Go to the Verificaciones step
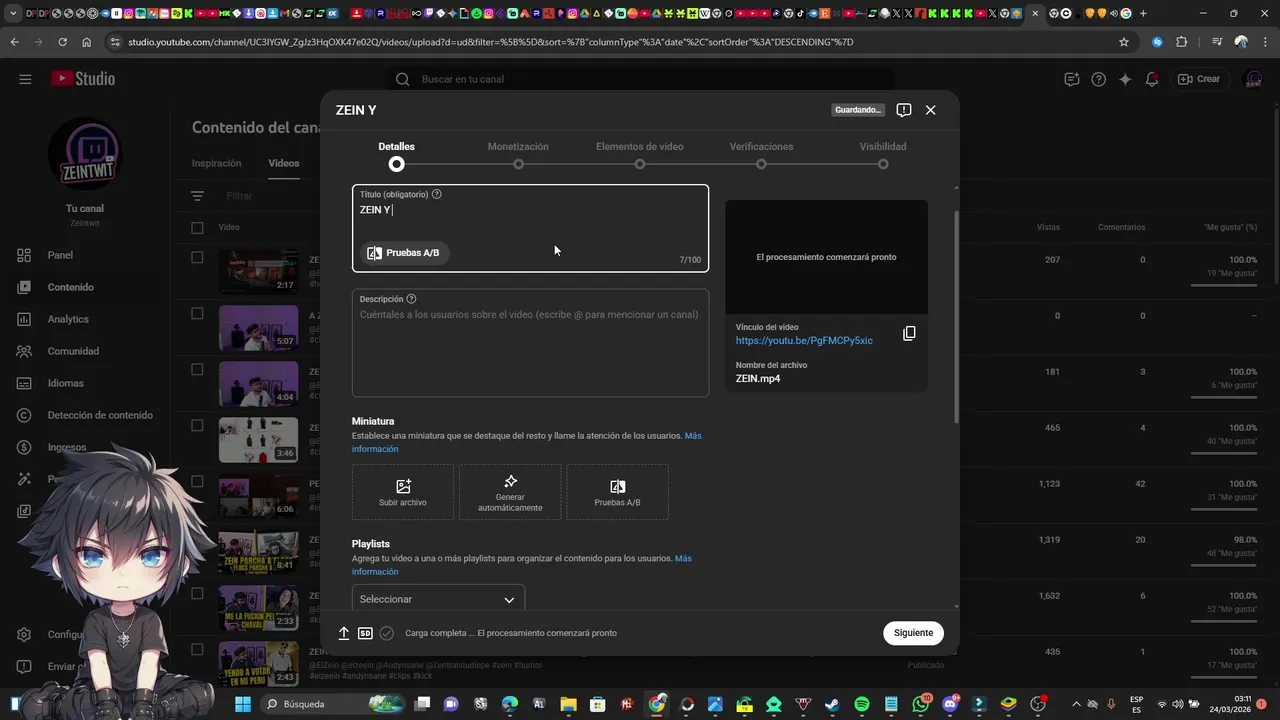Screen dimensions: 1280x720 [x=761, y=154]
